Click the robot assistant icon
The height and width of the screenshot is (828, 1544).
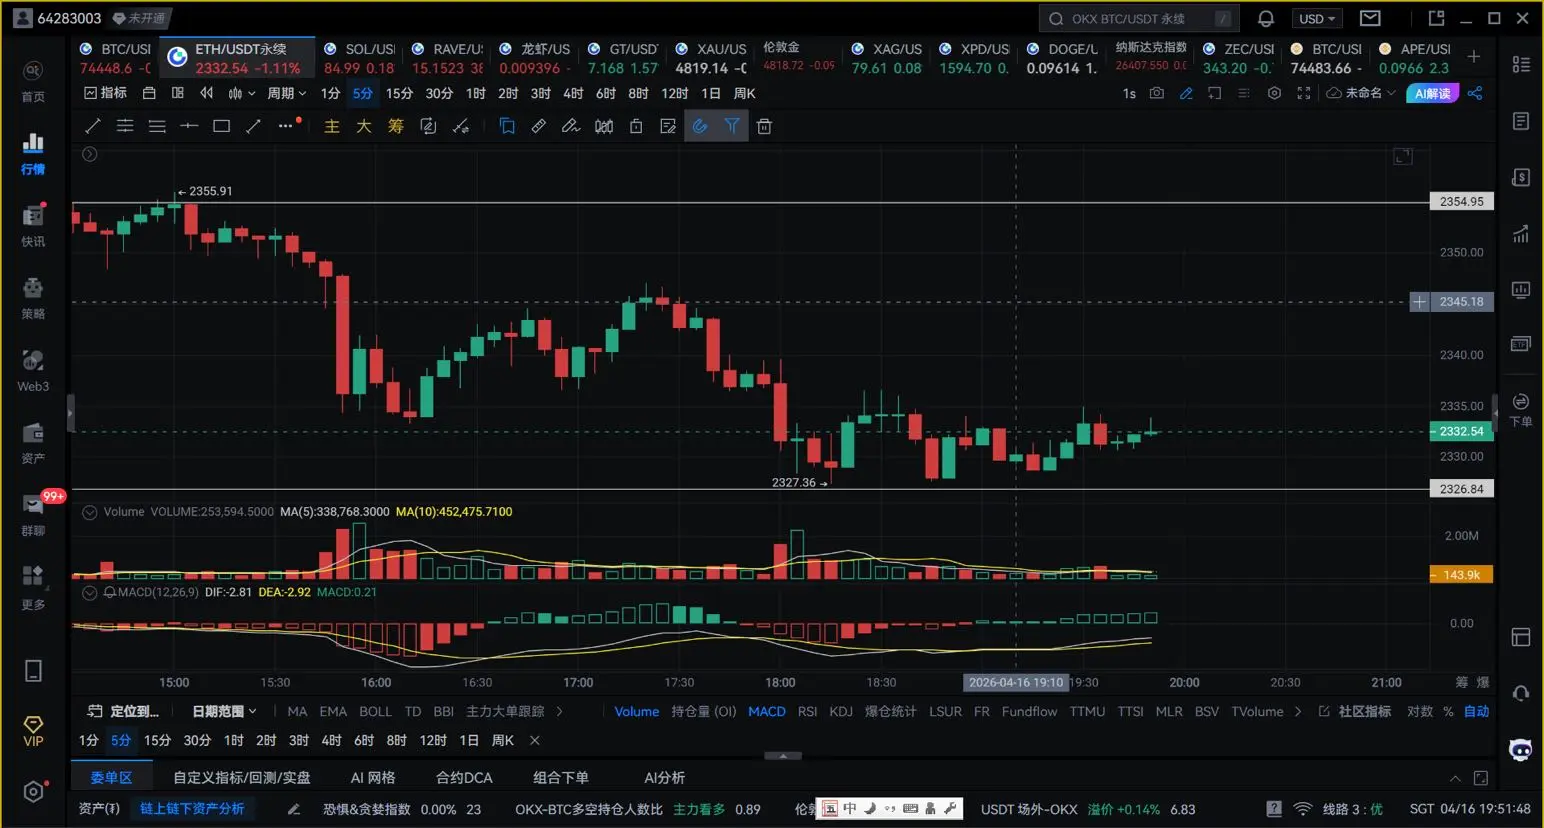tap(1521, 750)
